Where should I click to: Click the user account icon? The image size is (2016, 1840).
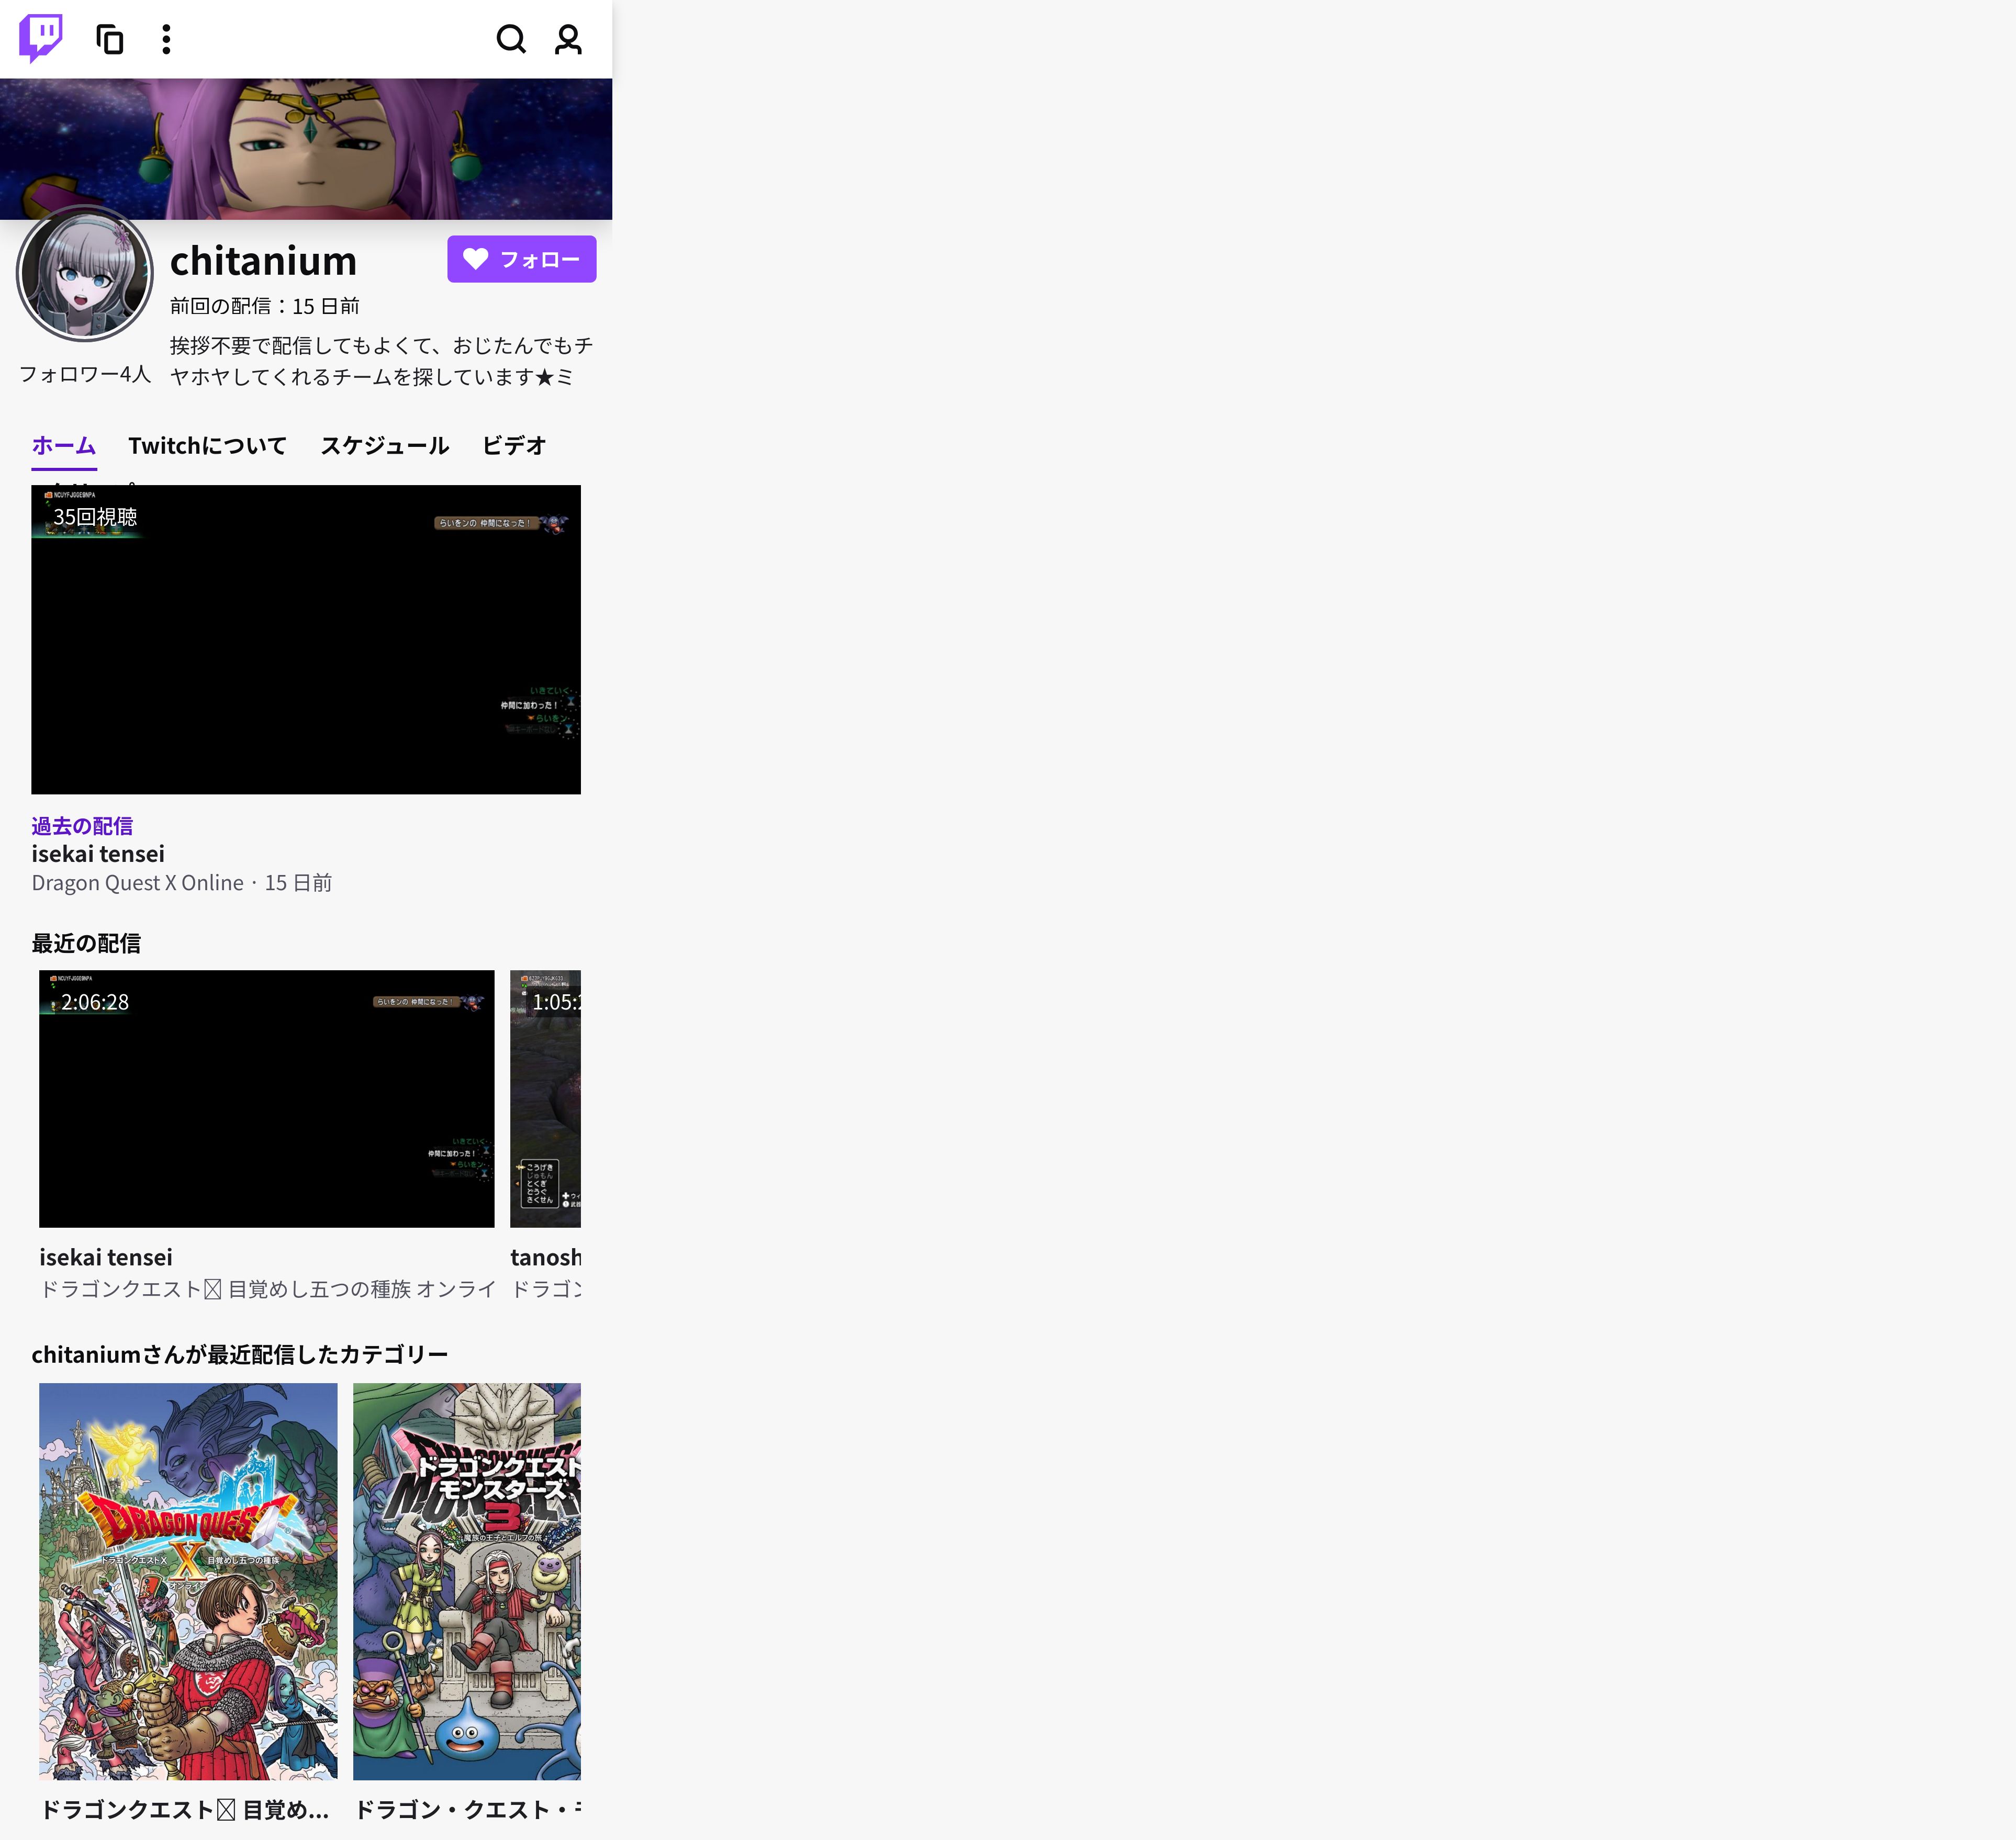pyautogui.click(x=568, y=39)
